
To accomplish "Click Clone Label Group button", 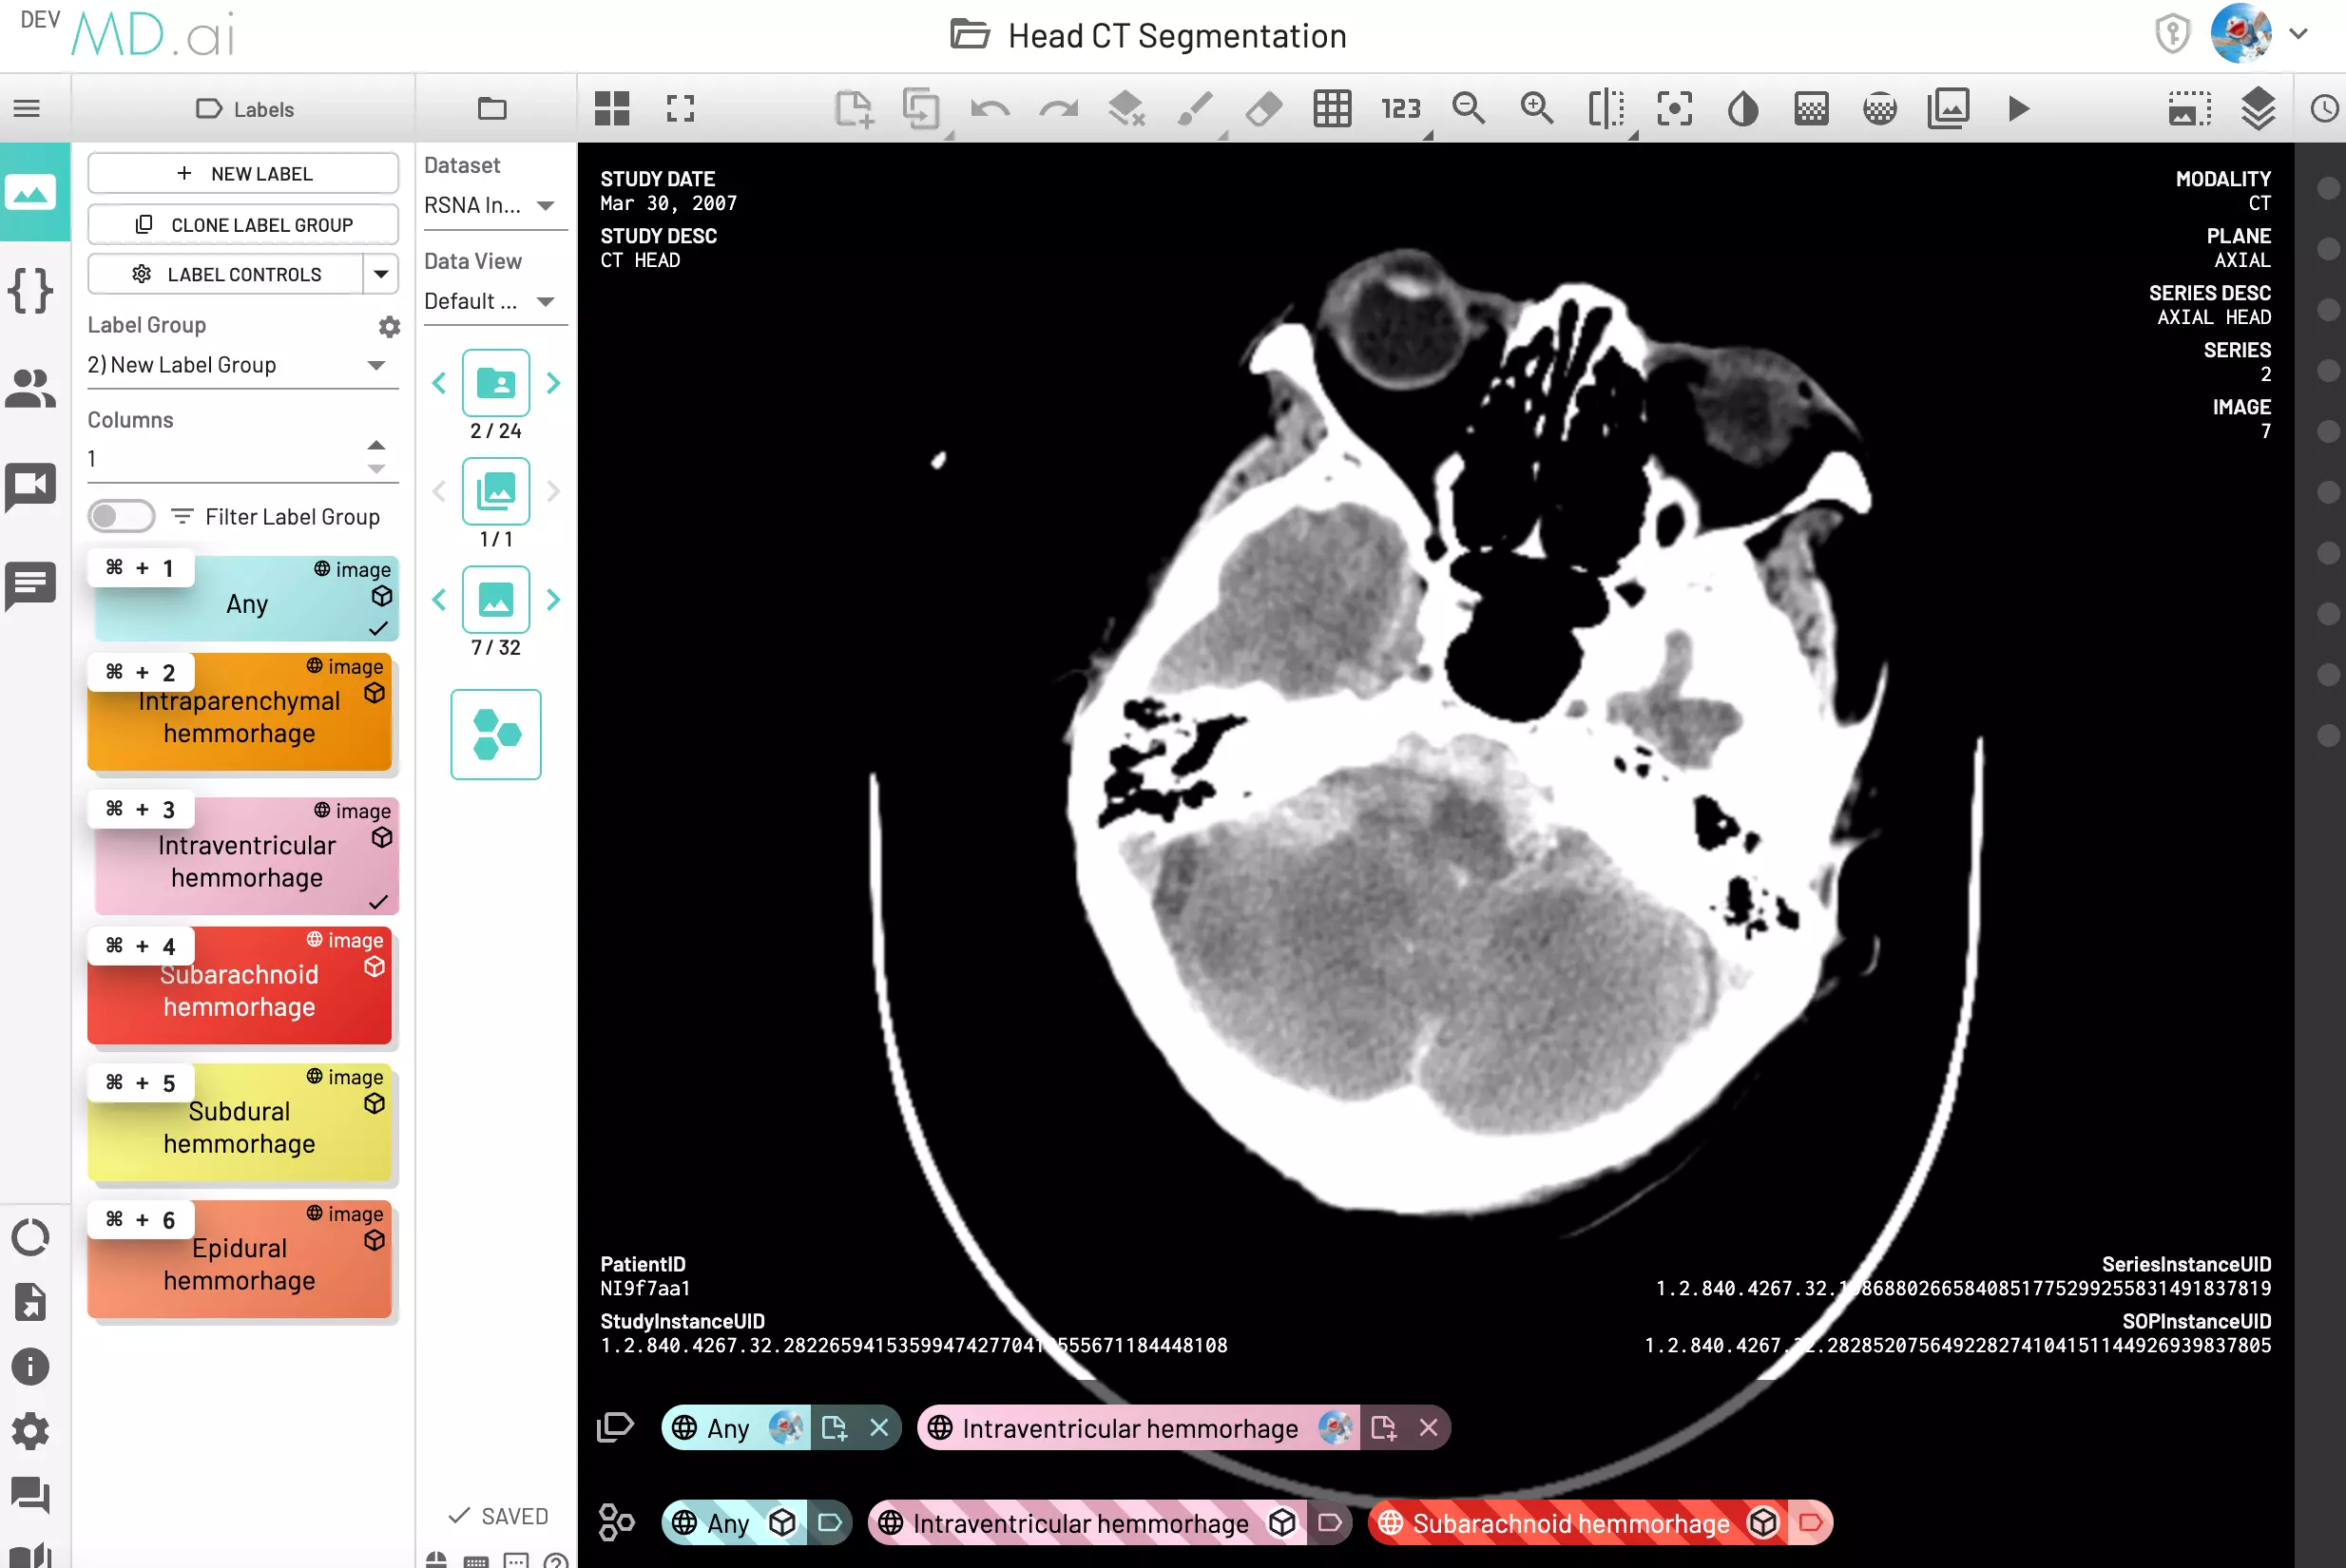I will (x=243, y=224).
